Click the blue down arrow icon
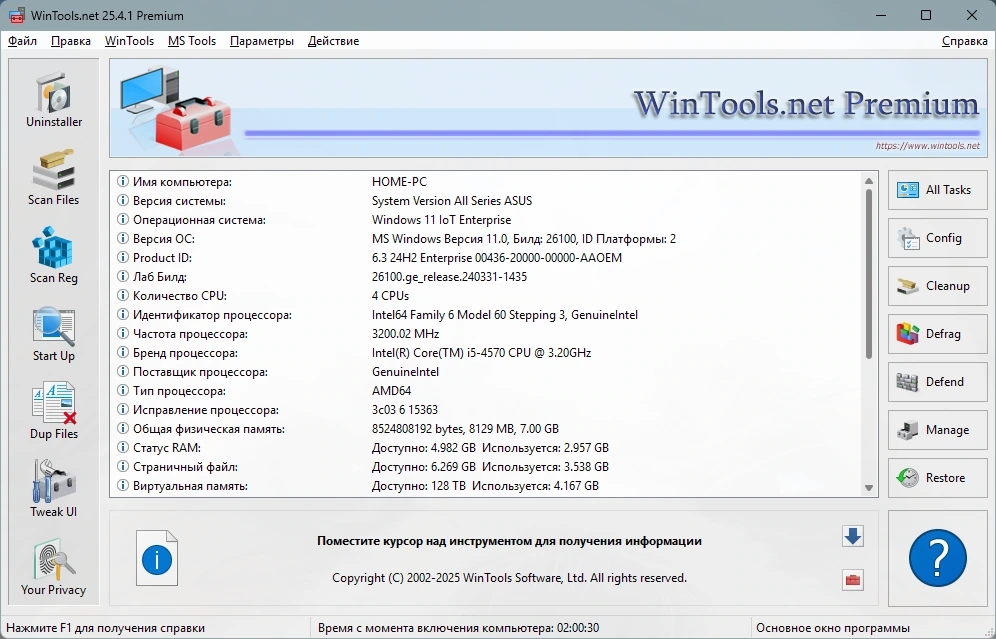The width and height of the screenshot is (996, 639). pos(853,536)
